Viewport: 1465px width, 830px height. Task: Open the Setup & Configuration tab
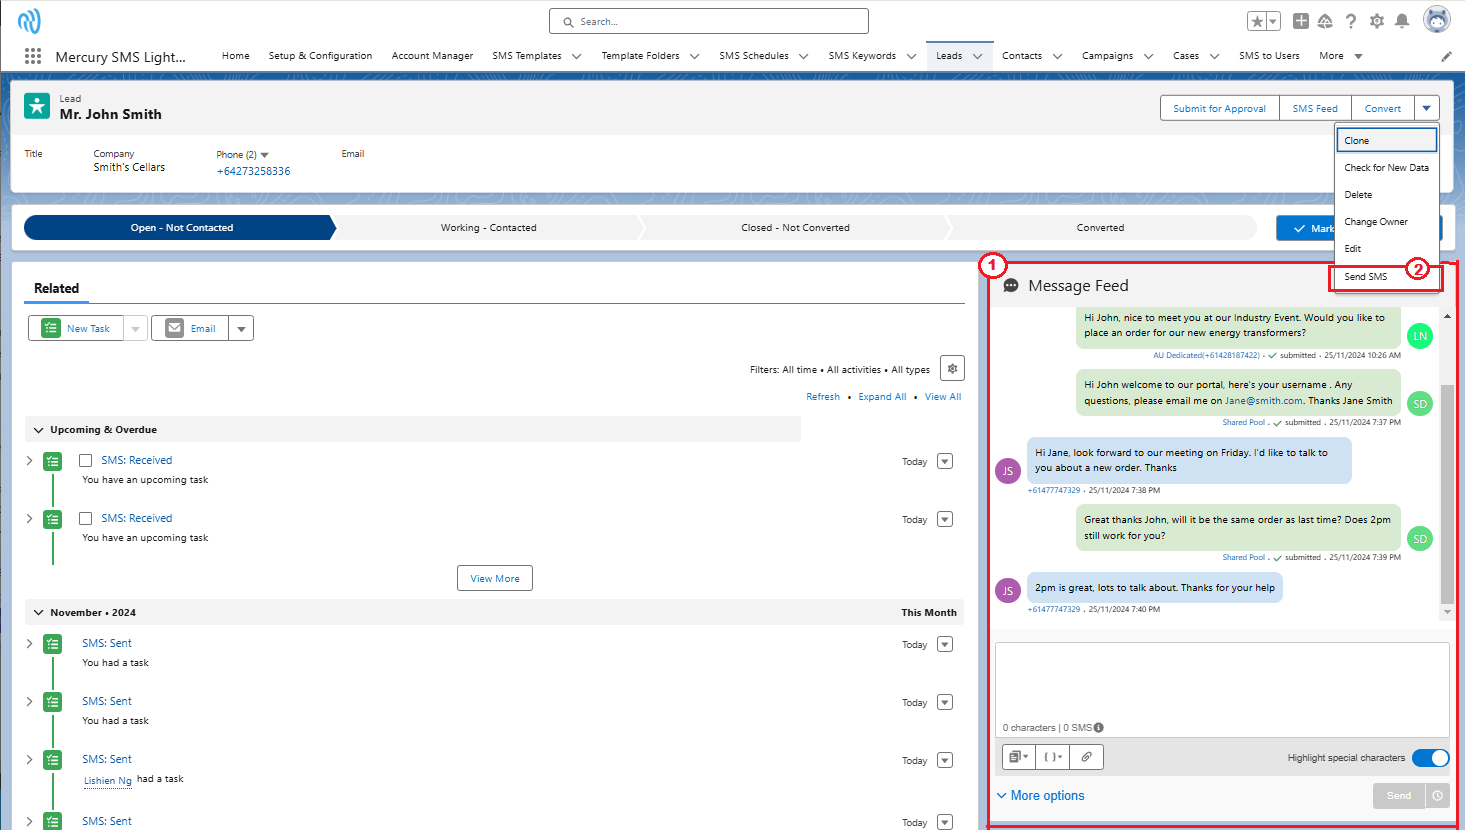coord(320,56)
